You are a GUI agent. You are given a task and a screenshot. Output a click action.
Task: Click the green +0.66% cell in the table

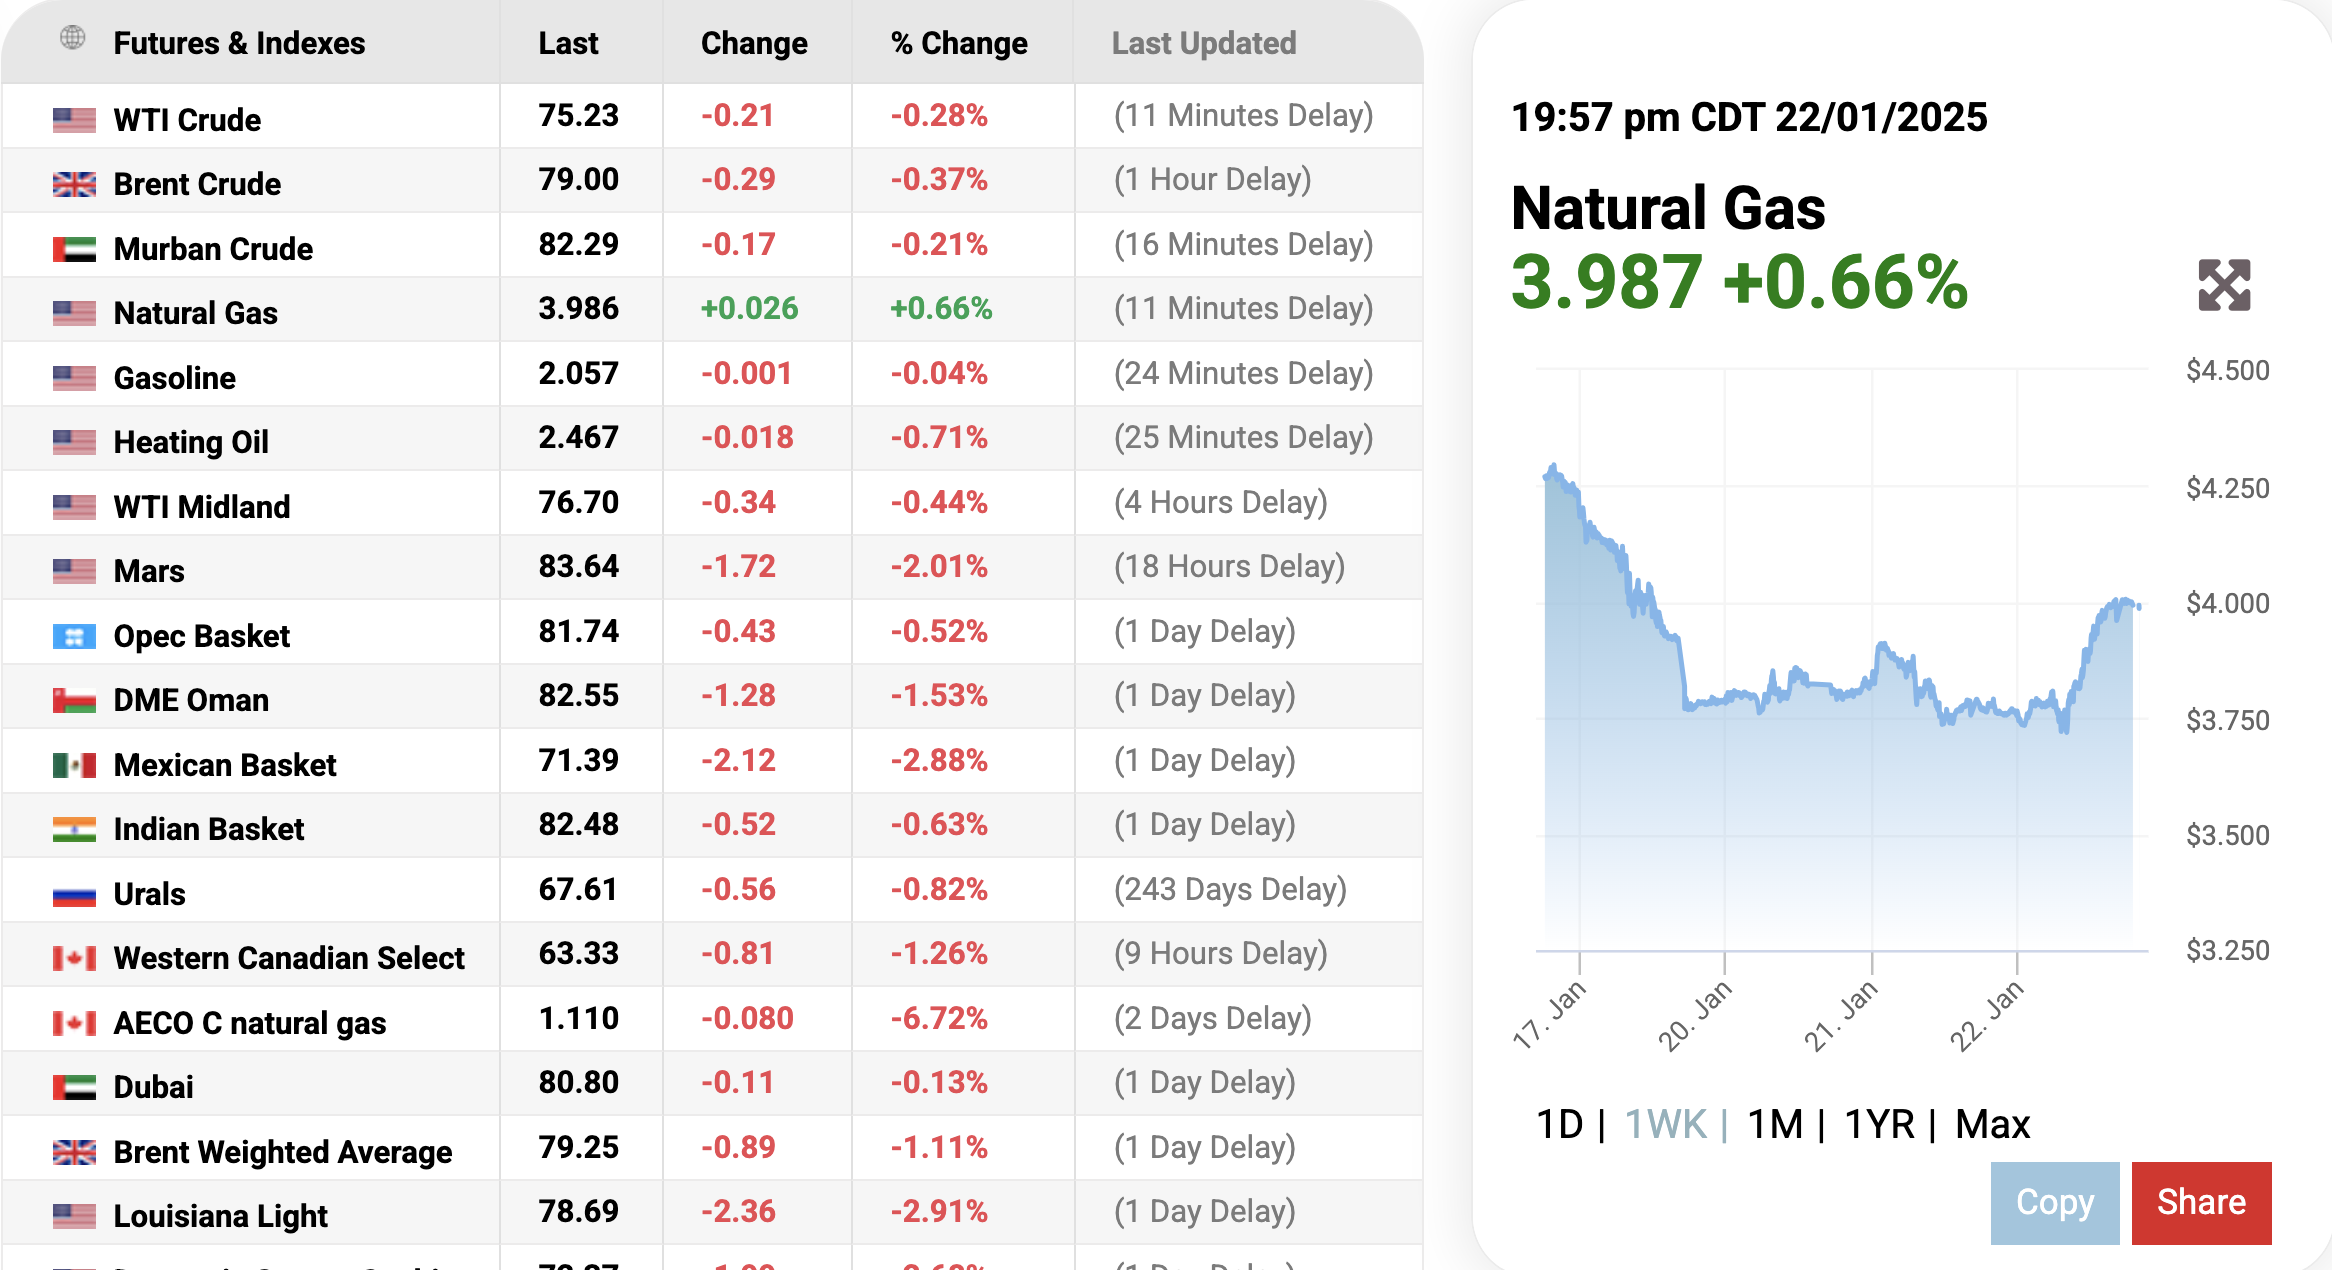click(941, 308)
